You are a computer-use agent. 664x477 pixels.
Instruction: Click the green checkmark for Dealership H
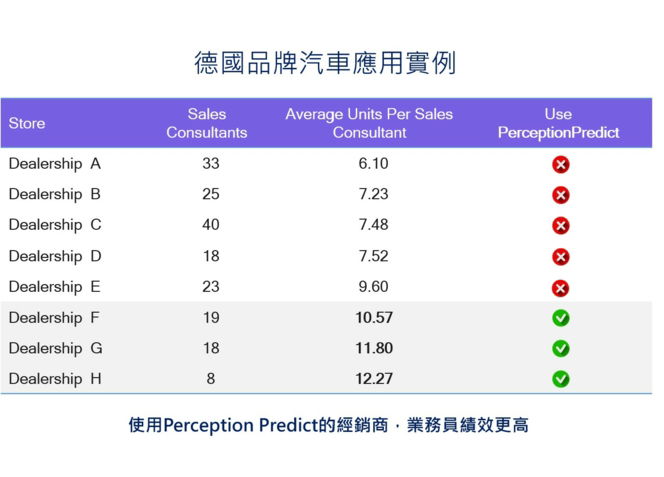tap(560, 379)
